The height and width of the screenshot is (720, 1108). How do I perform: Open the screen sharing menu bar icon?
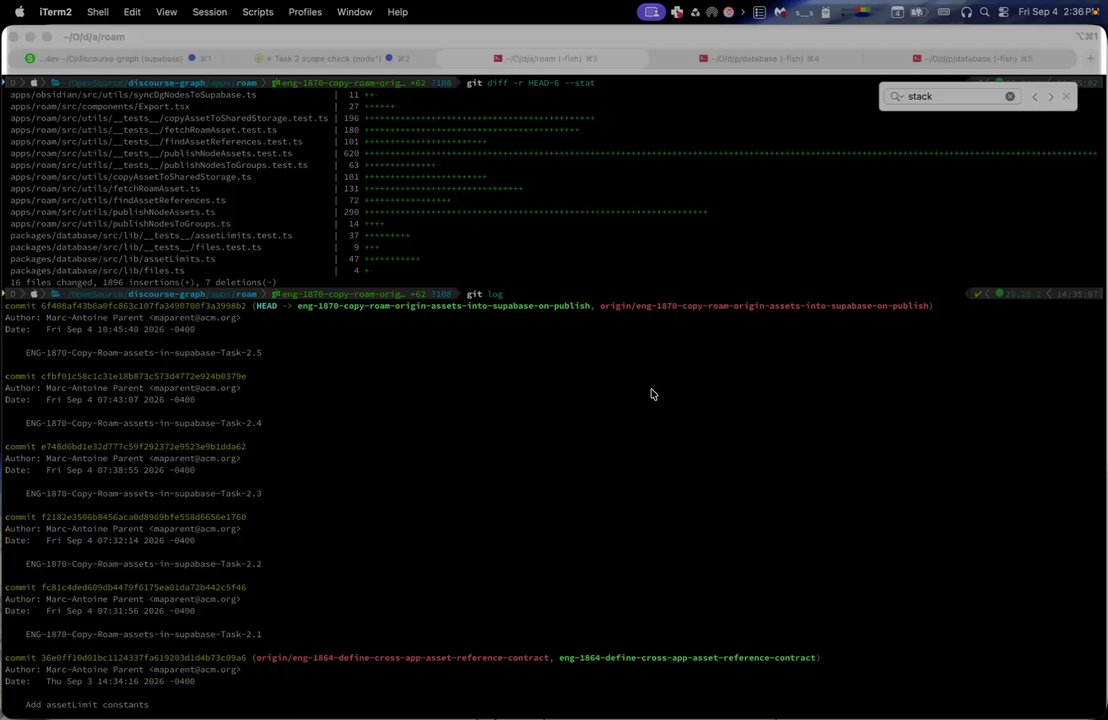(651, 12)
